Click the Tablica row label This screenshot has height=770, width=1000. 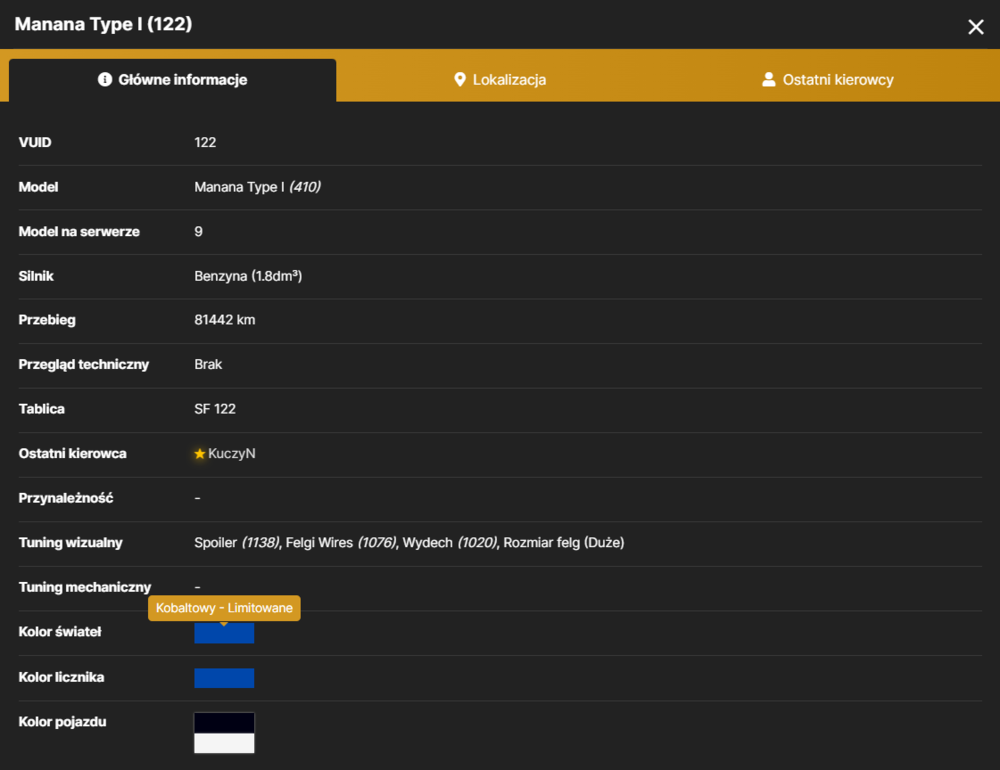[x=41, y=409]
